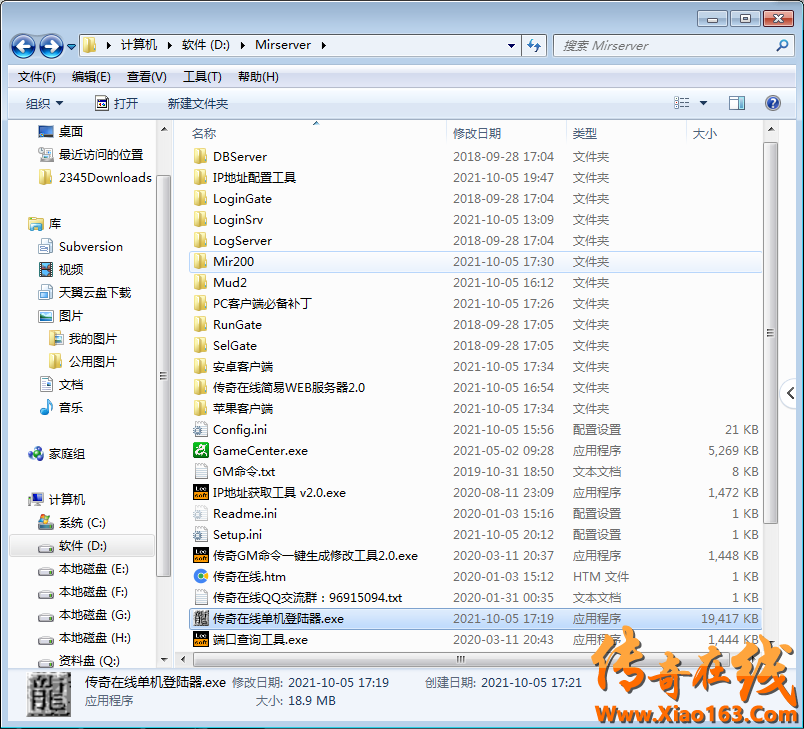Click the file list vertical scrollbar thumb
This screenshot has width=804, height=729.
tap(770, 333)
